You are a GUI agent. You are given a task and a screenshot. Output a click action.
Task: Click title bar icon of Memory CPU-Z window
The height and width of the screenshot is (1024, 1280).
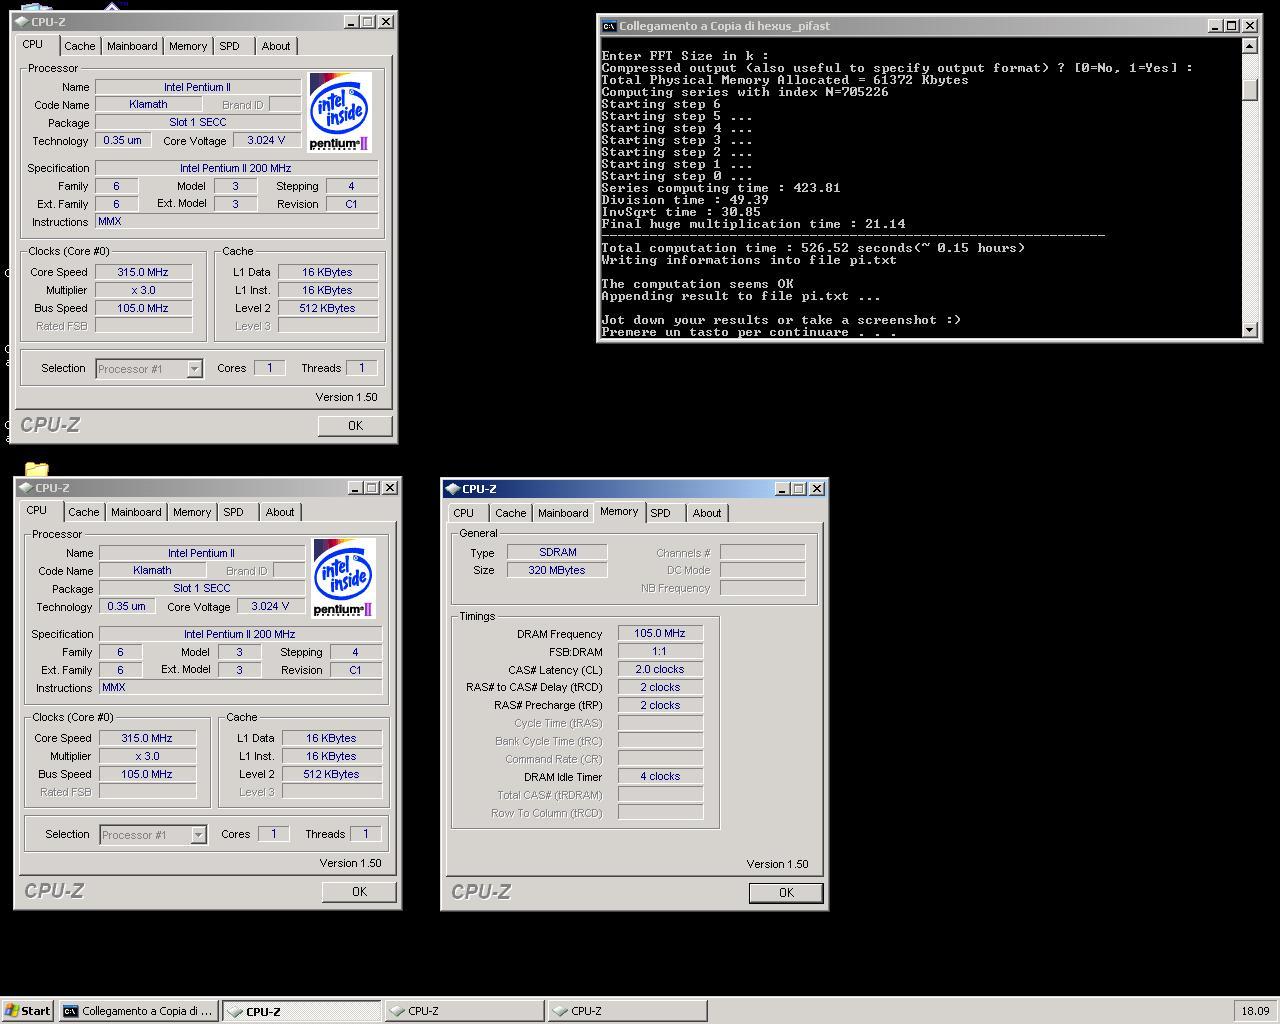[x=452, y=489]
